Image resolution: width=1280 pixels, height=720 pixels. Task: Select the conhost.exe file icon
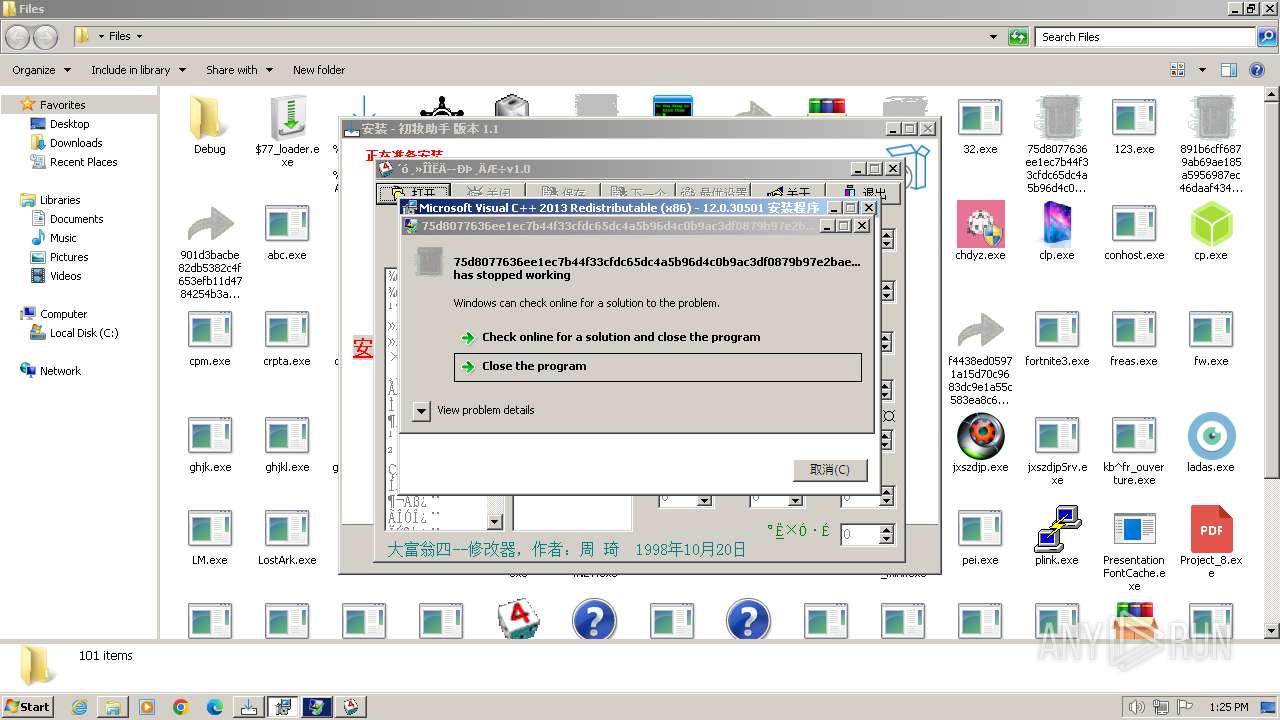[1134, 224]
